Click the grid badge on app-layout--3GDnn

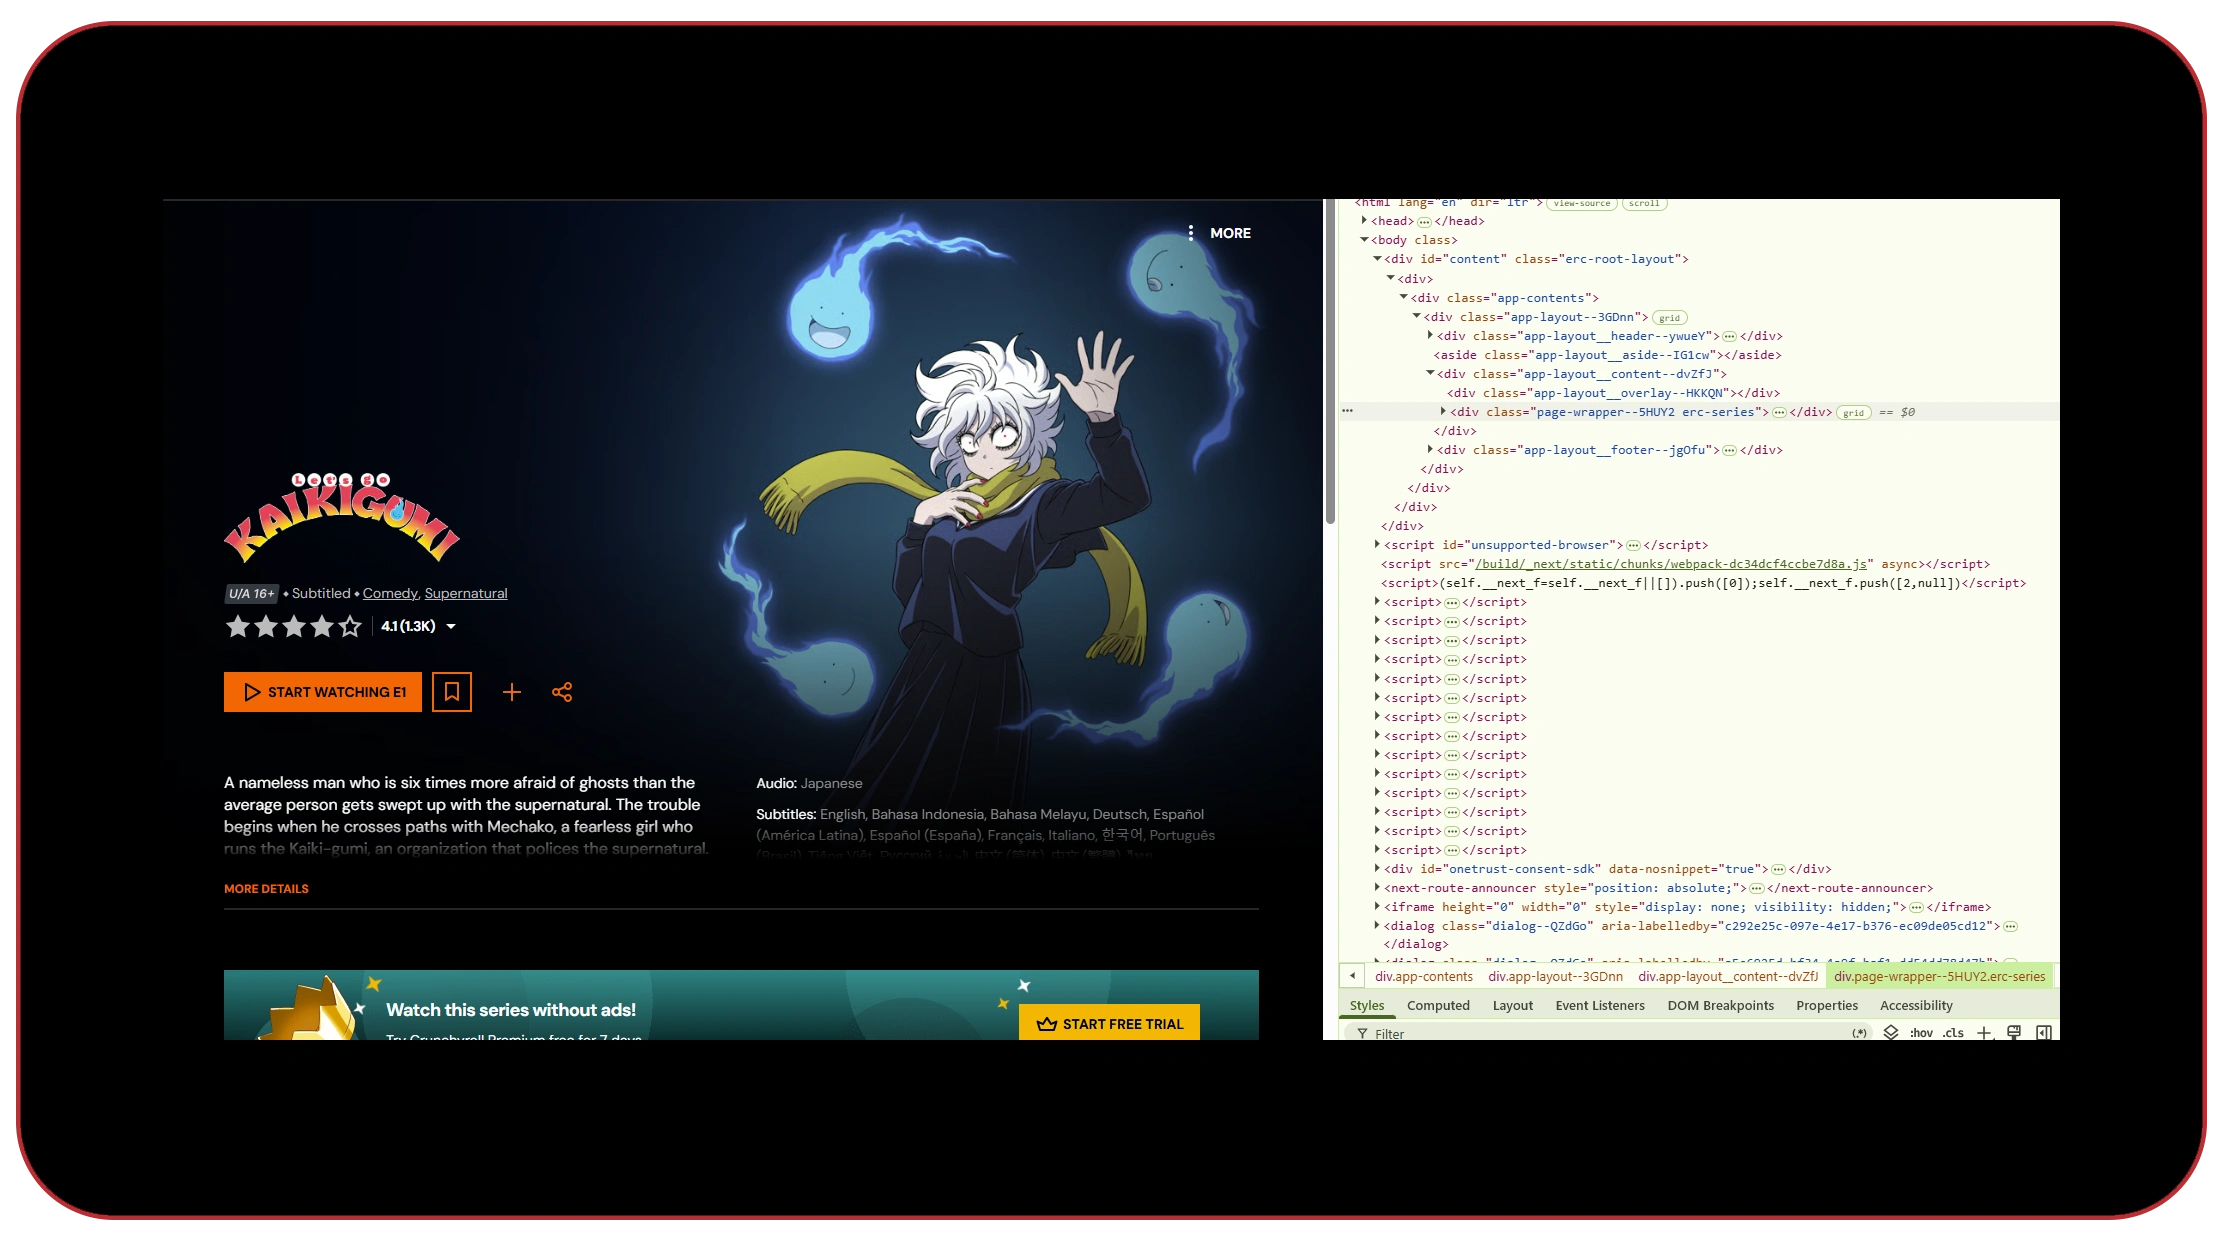(x=1669, y=318)
